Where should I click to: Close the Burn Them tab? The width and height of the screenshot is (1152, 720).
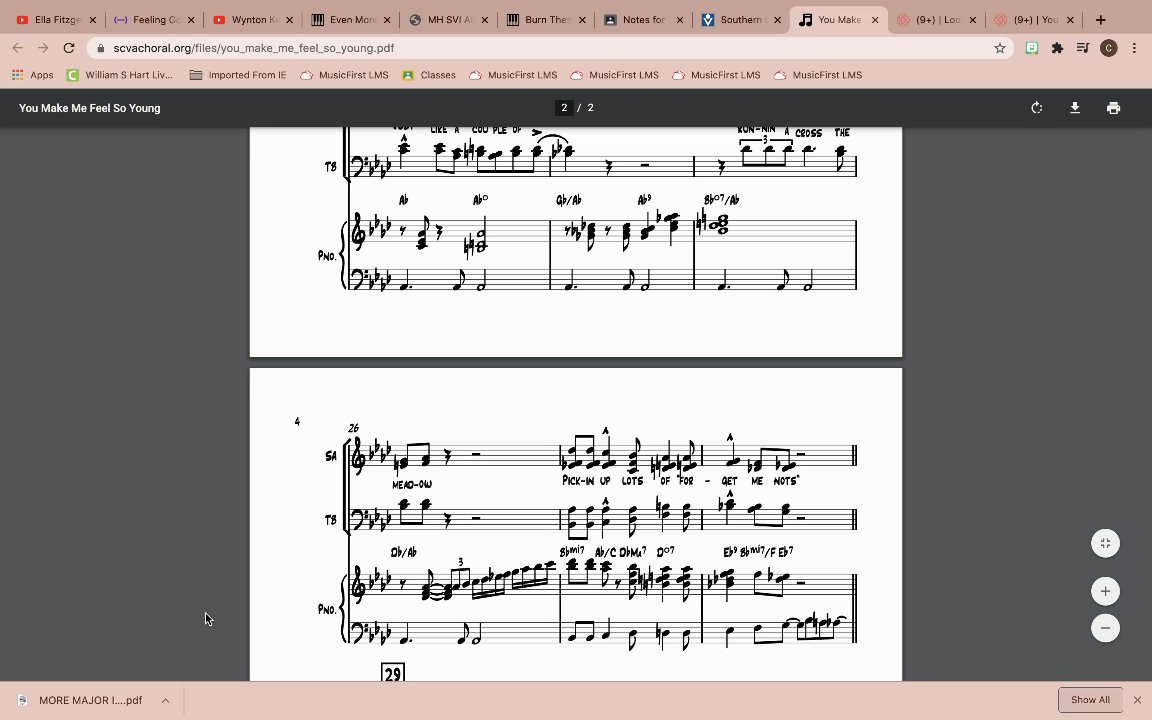(582, 20)
